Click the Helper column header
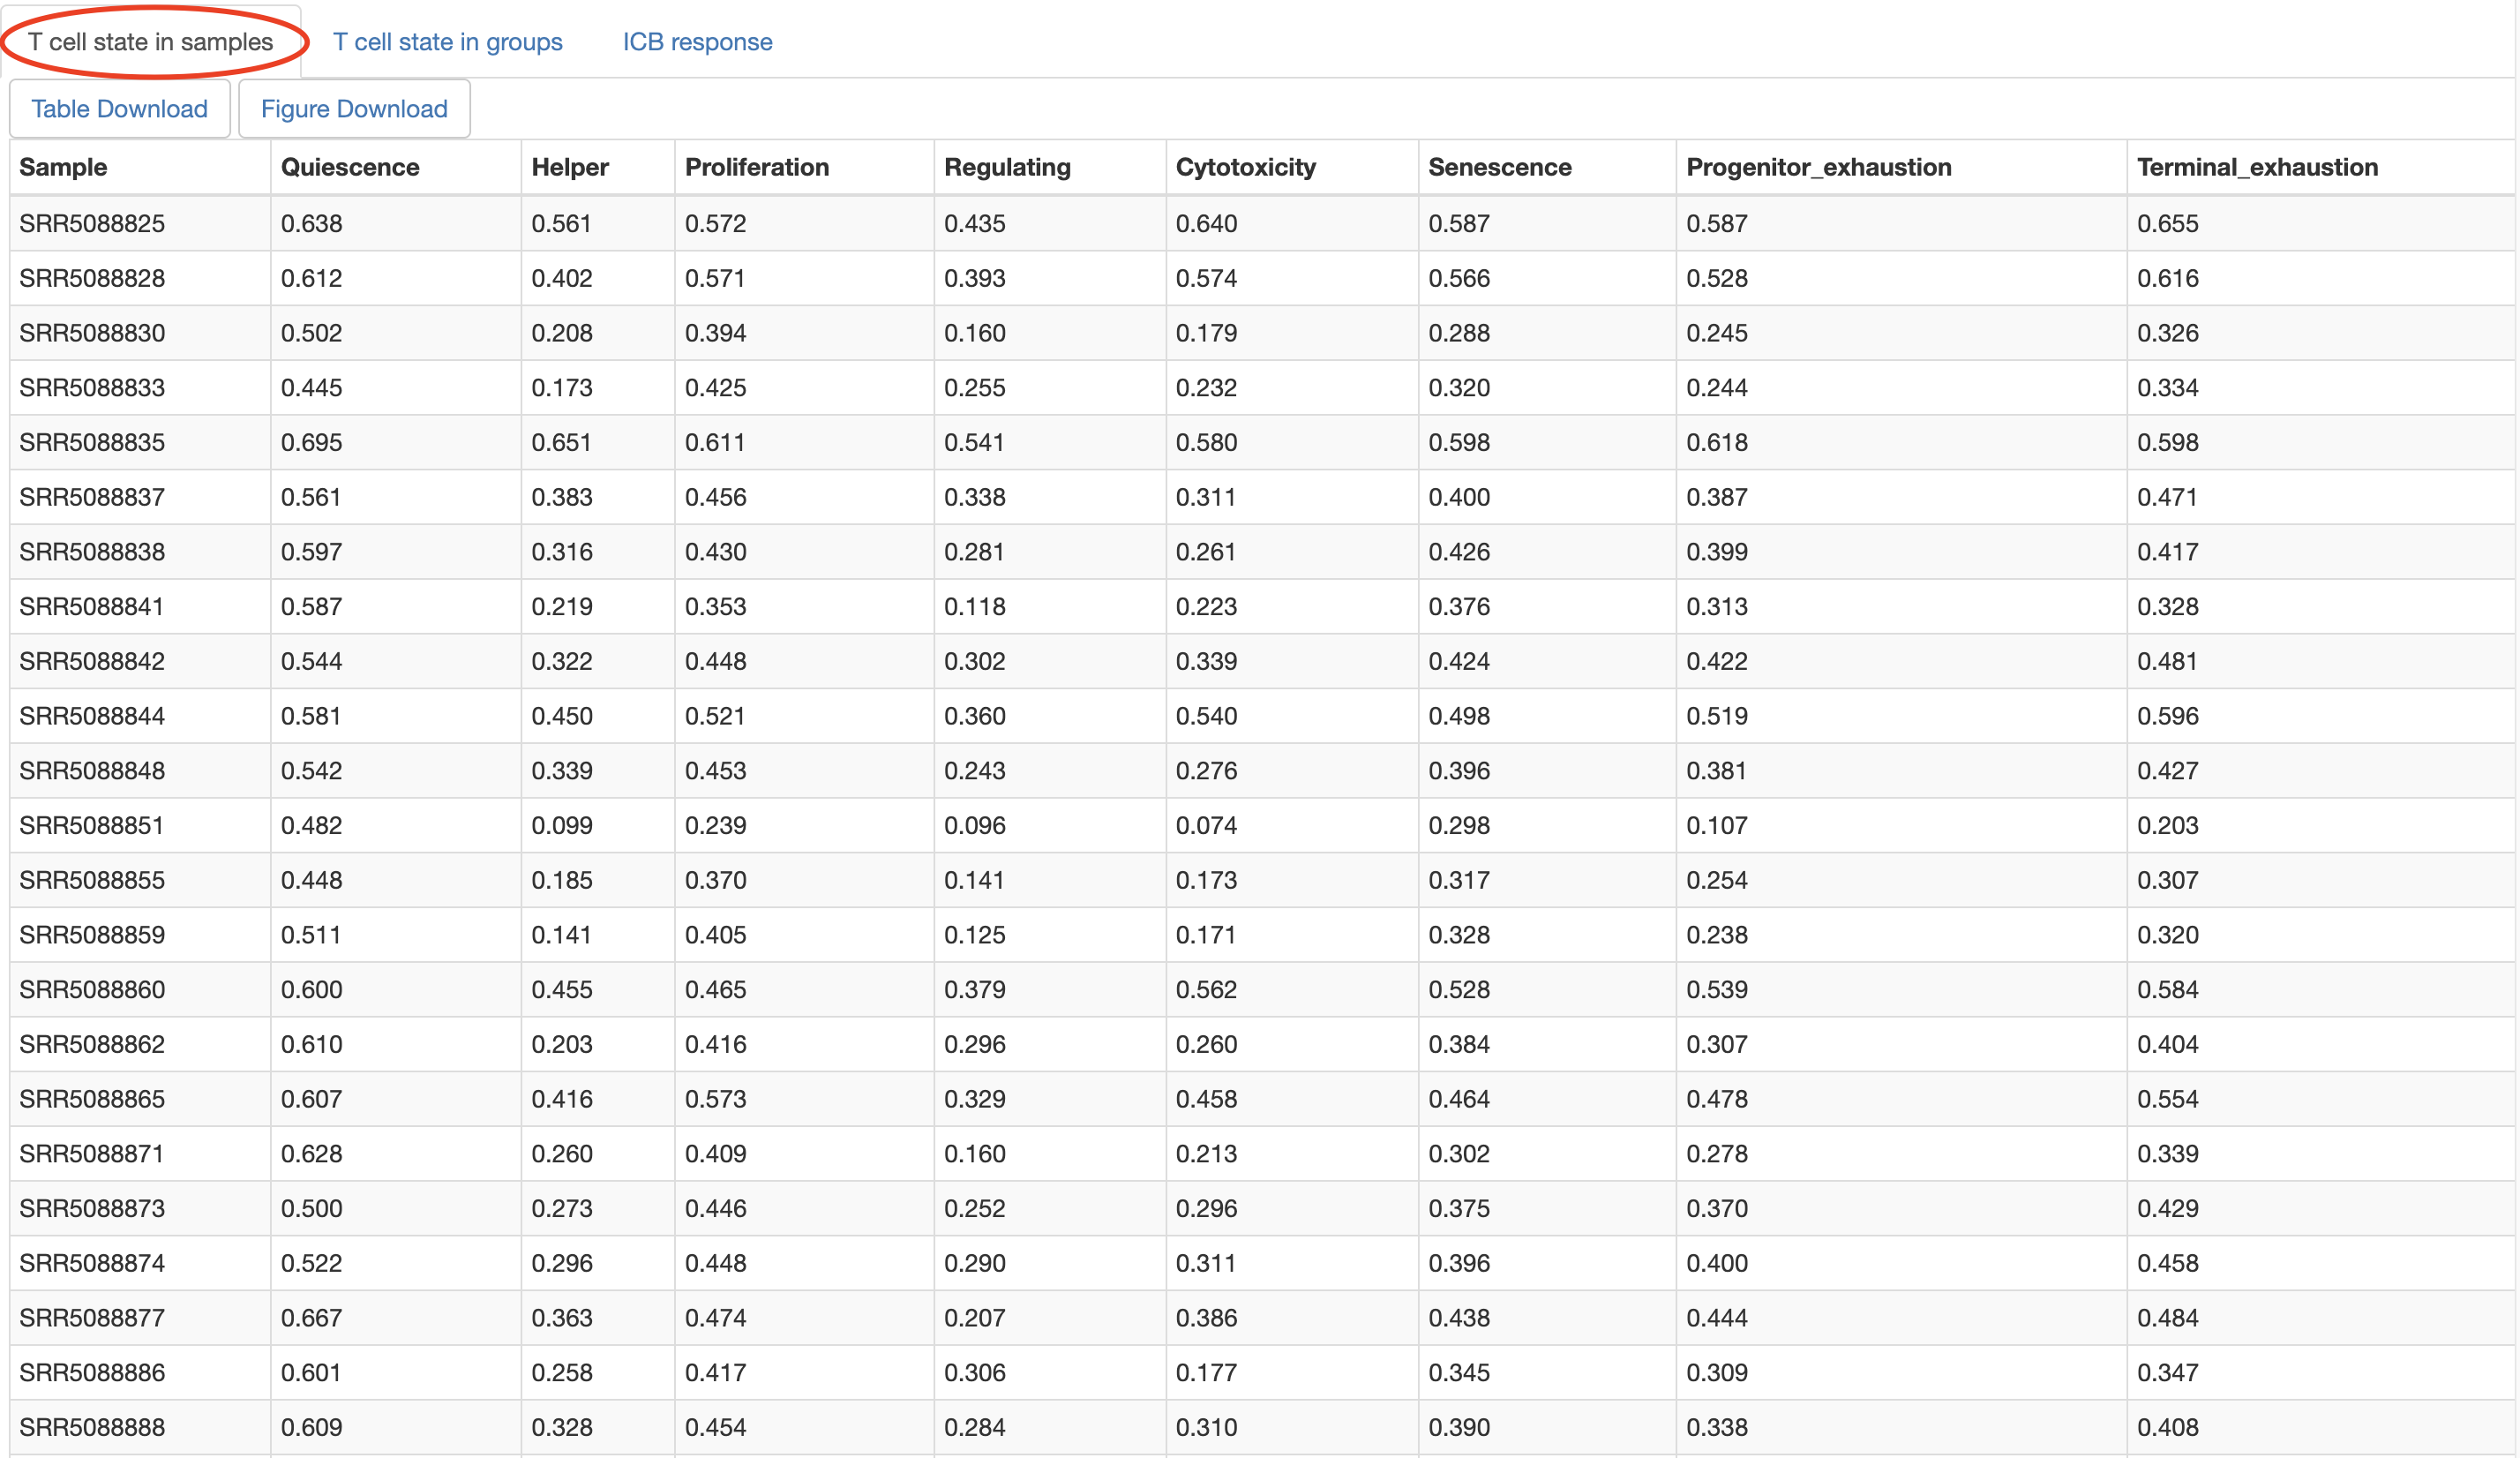 570,167
